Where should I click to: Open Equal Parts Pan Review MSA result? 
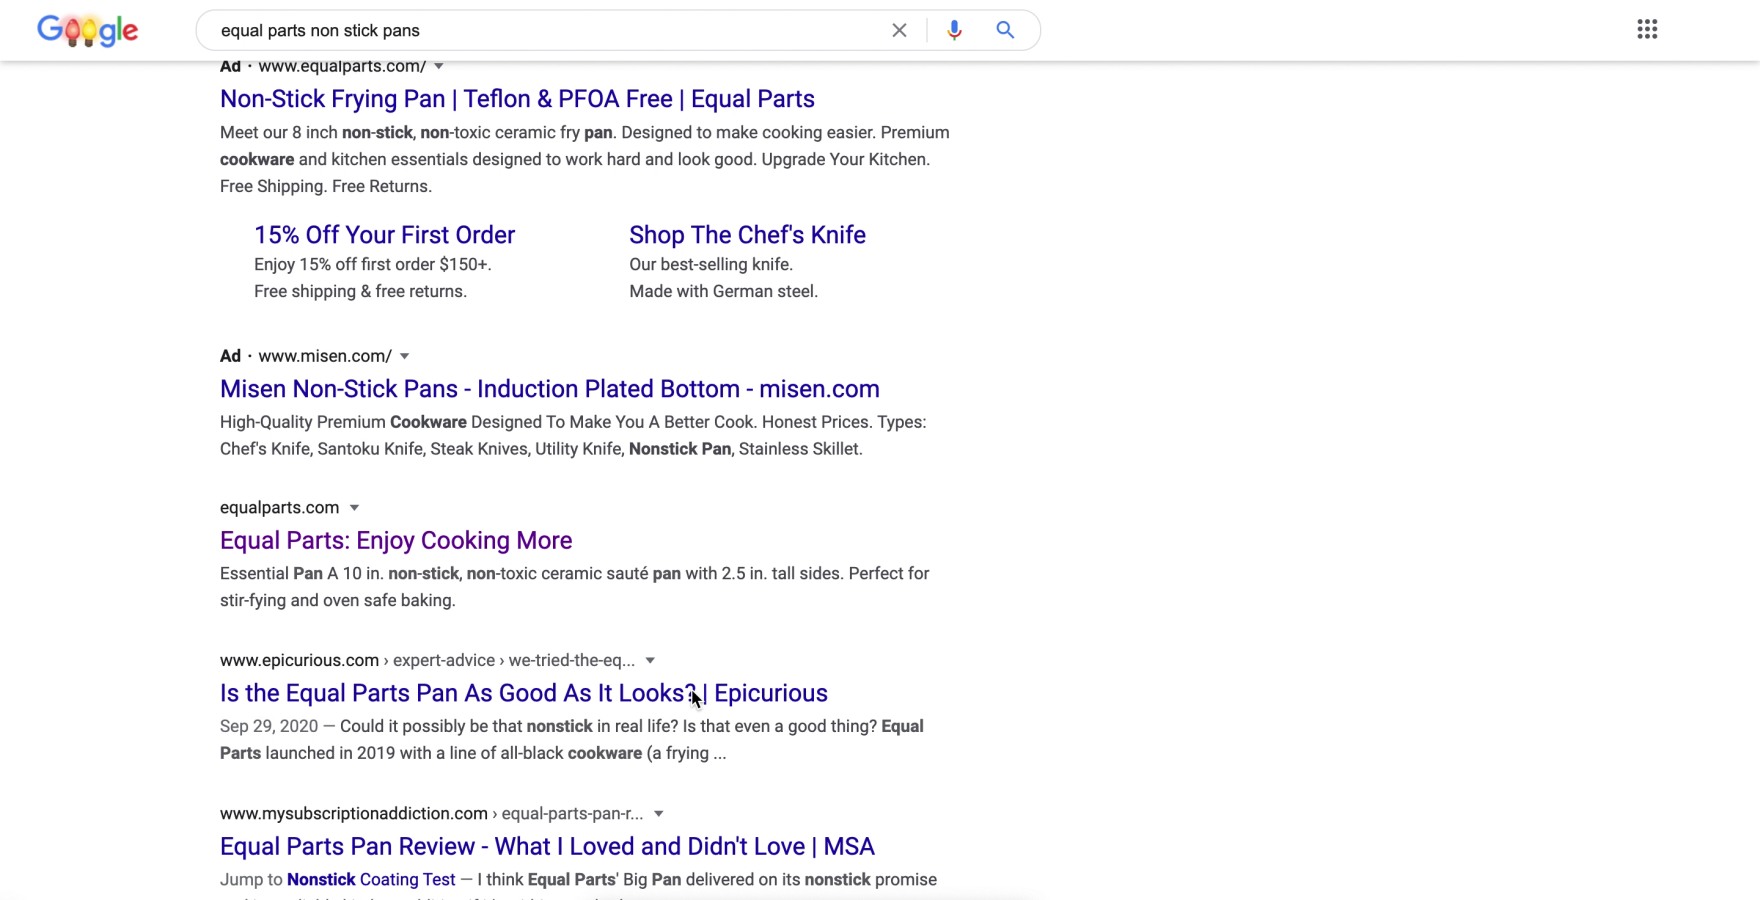[x=547, y=847]
